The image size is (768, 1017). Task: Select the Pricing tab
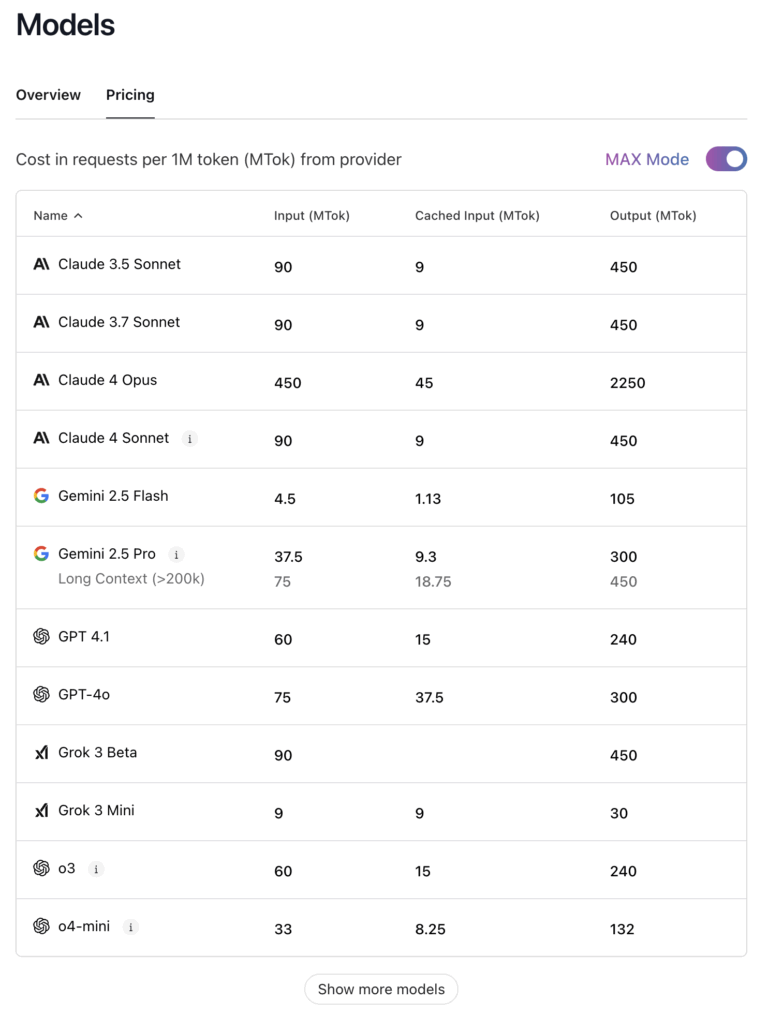pos(130,95)
